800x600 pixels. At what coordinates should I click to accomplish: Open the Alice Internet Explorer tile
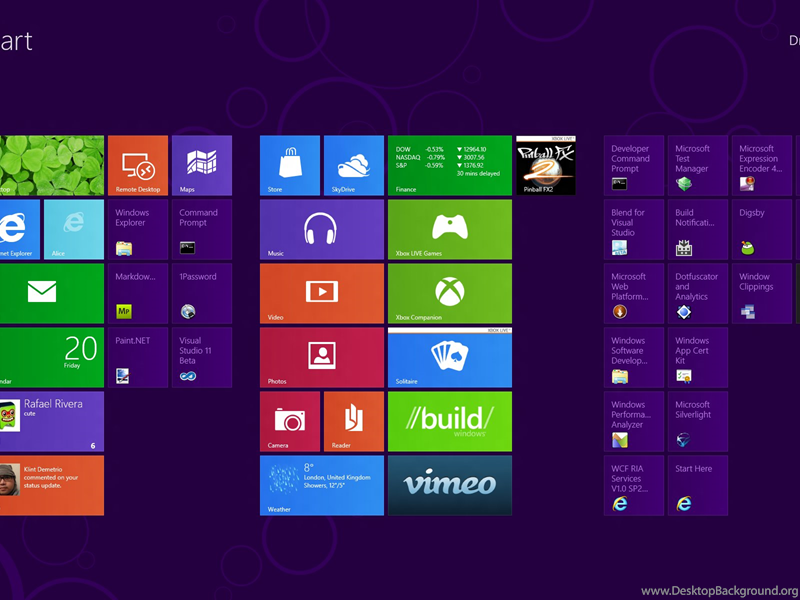point(74,230)
